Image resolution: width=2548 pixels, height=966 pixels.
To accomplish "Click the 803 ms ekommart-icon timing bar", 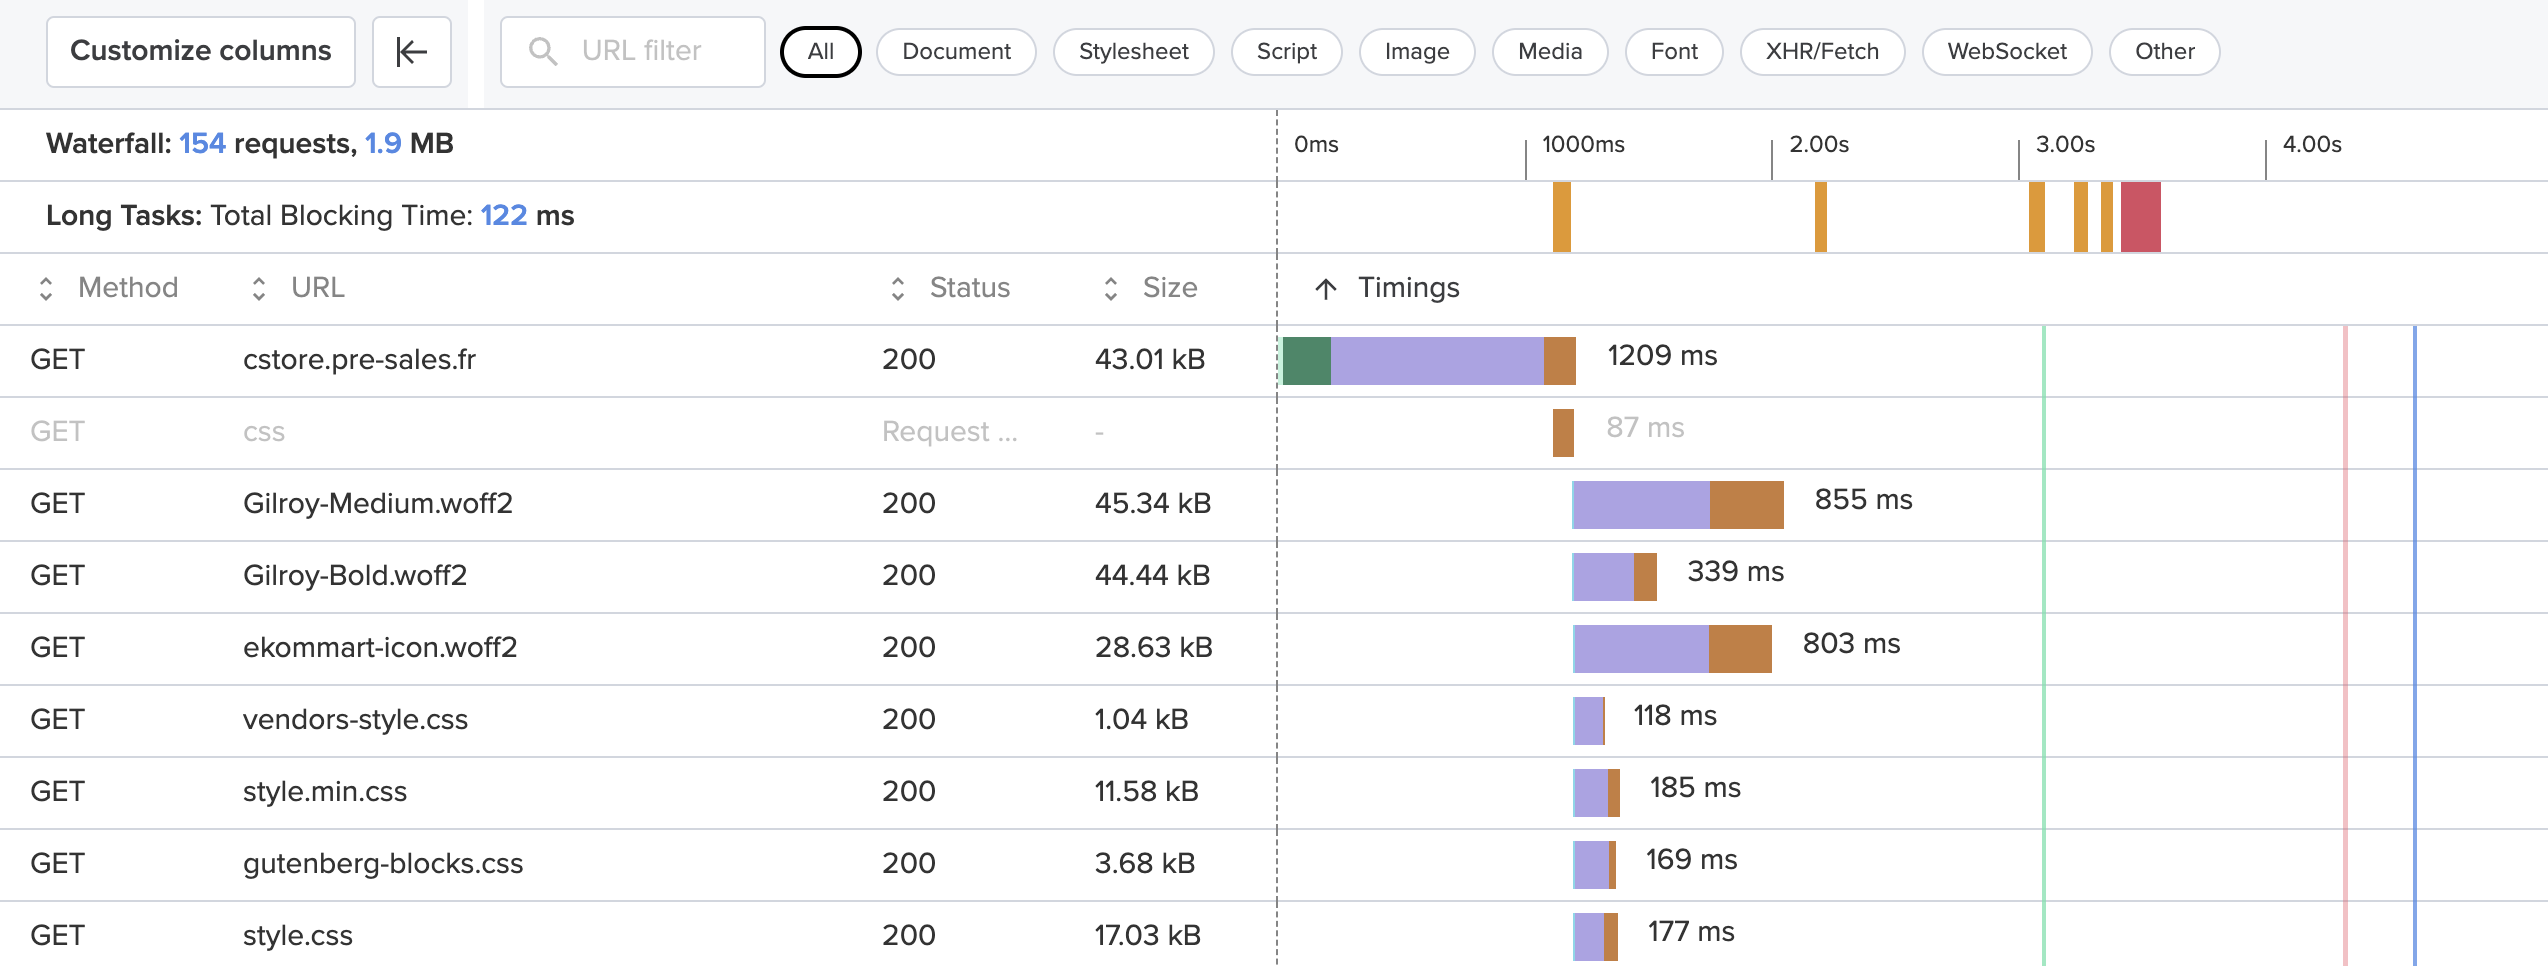I will coord(1672,649).
